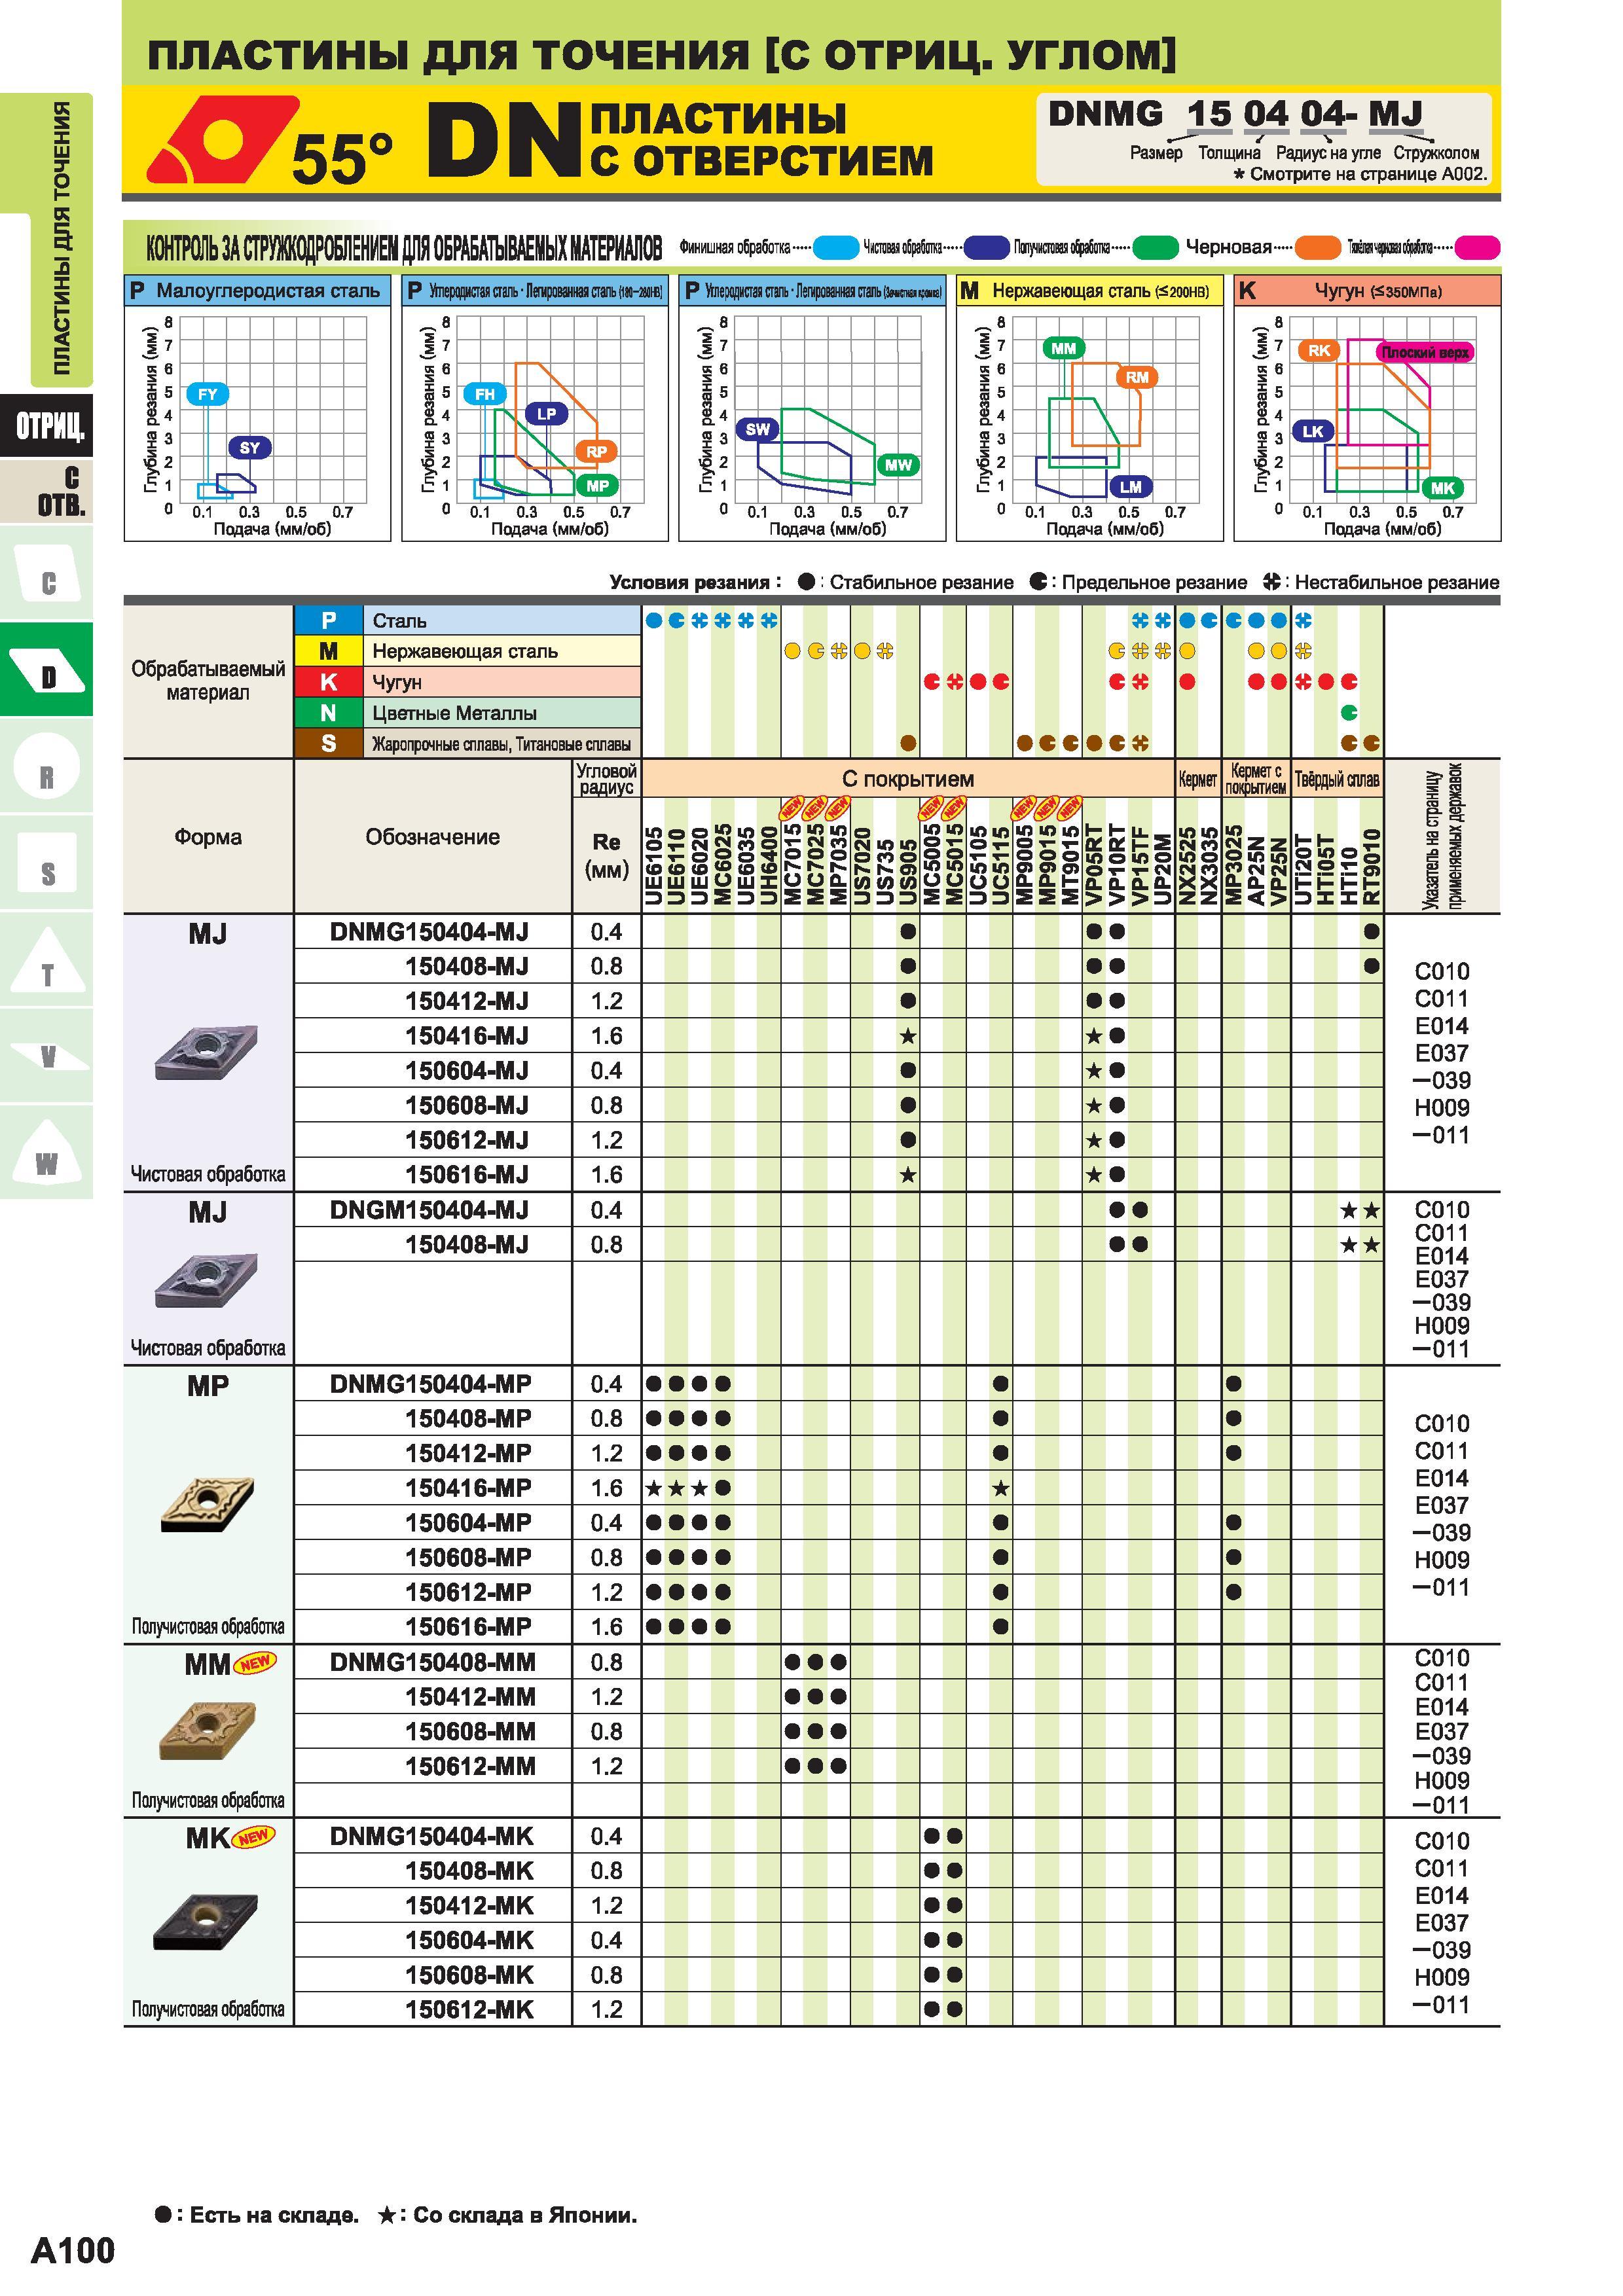Click the MC7015 grade column header

click(x=792, y=866)
